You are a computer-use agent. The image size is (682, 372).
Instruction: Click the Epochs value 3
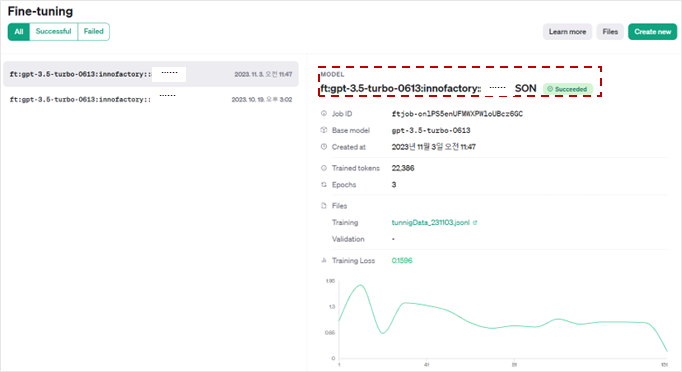pyautogui.click(x=394, y=184)
